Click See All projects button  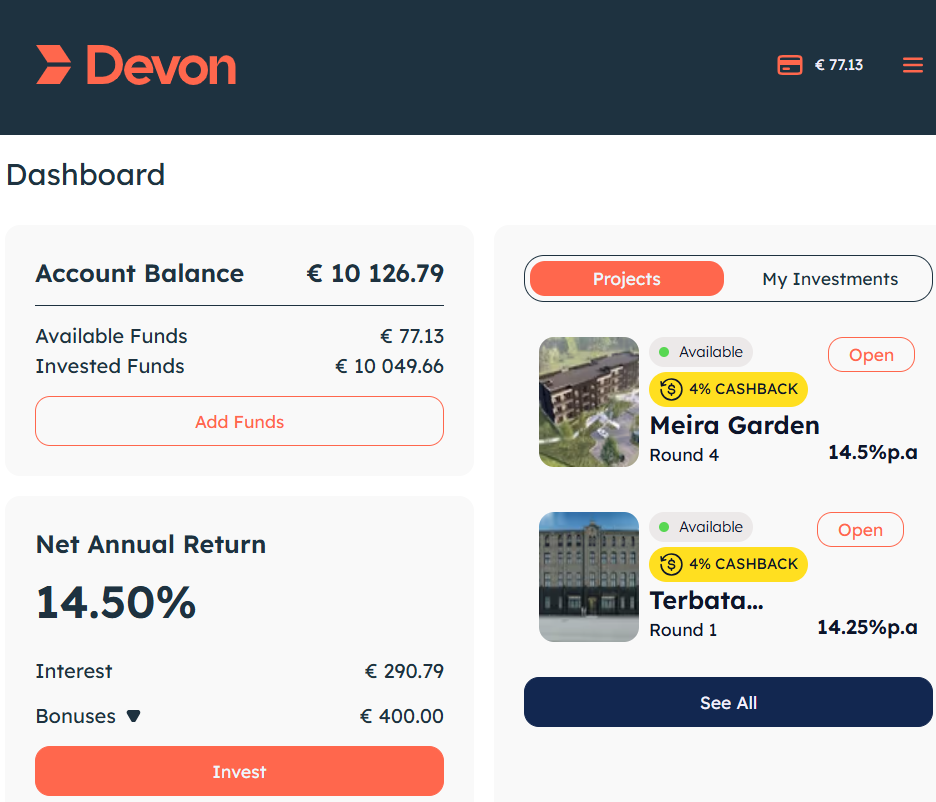click(728, 702)
